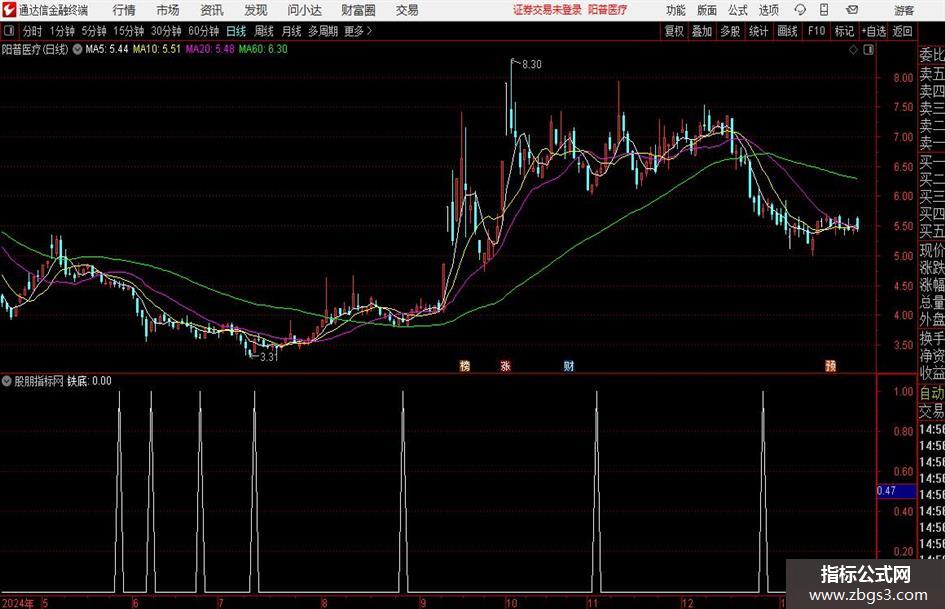Click the 预 marker on the chart
The width and height of the screenshot is (945, 609).
point(830,365)
